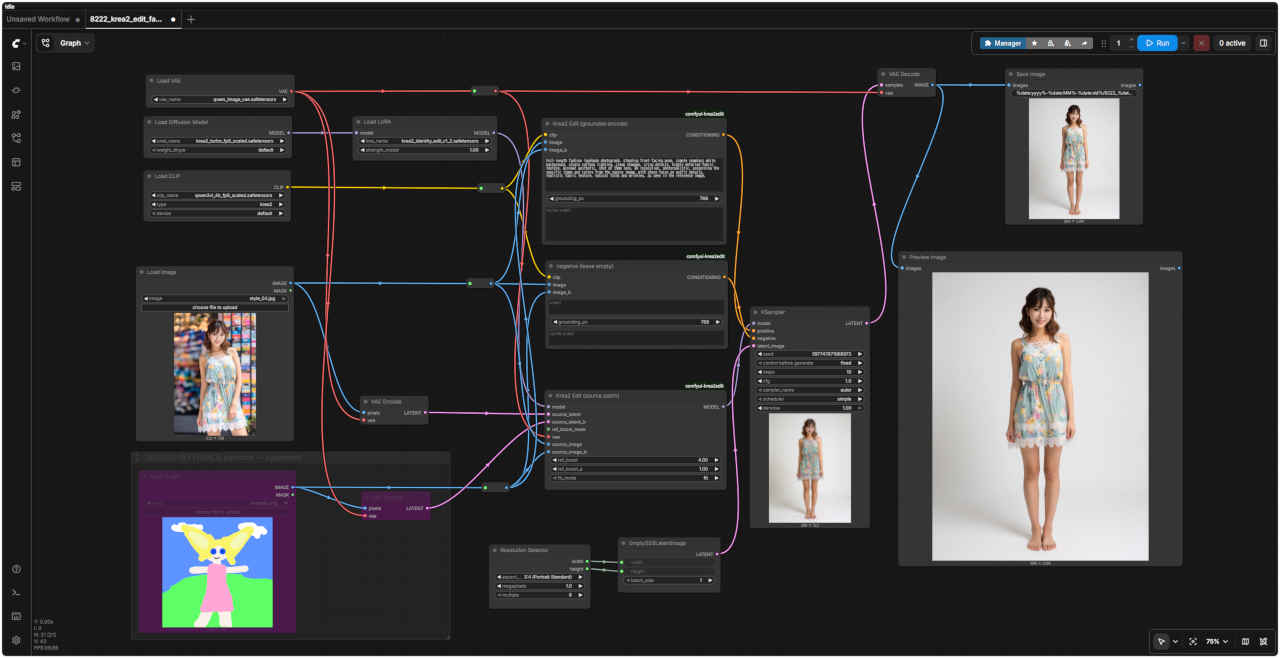Click the red cancel run button
Image resolution: width=1280 pixels, height=658 pixels.
coord(1201,43)
